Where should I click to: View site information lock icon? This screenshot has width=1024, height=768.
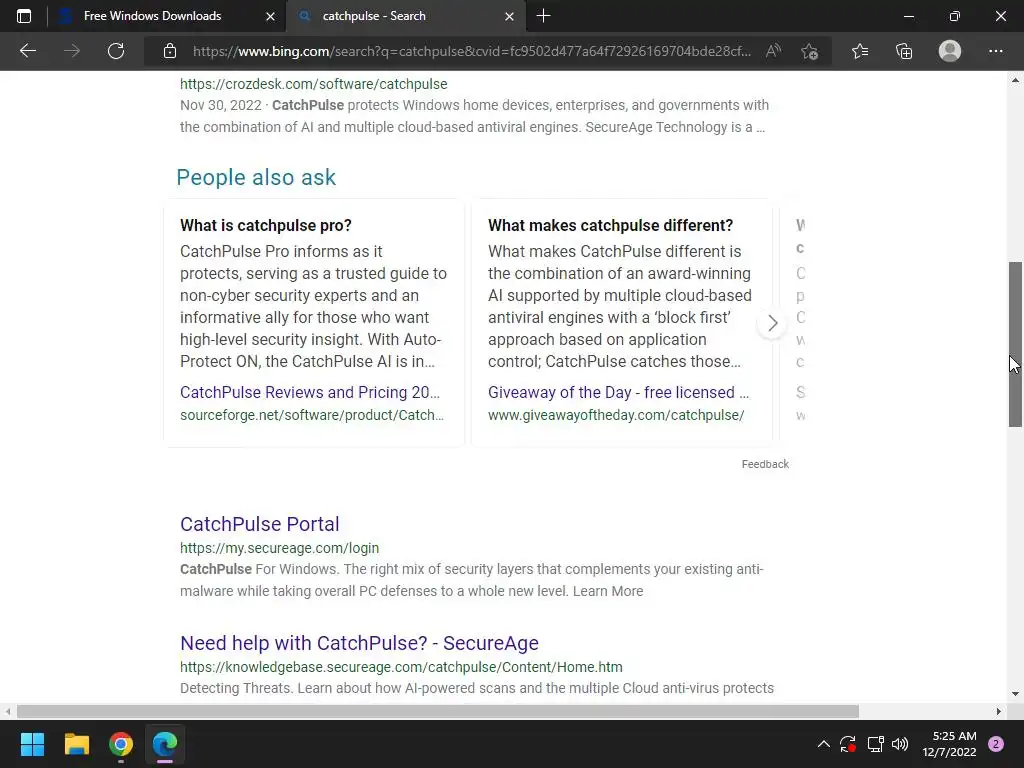coord(170,51)
